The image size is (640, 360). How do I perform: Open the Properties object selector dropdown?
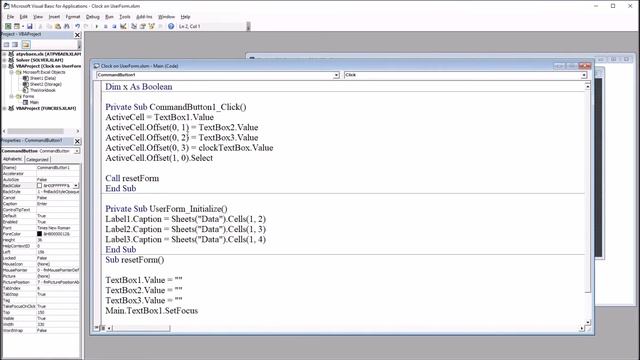[77, 151]
